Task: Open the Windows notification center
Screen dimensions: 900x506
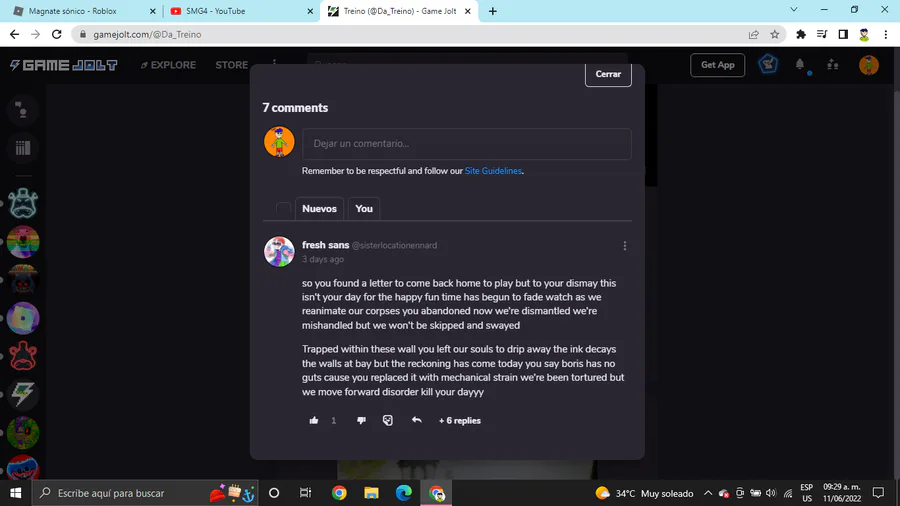Action: coord(878,493)
